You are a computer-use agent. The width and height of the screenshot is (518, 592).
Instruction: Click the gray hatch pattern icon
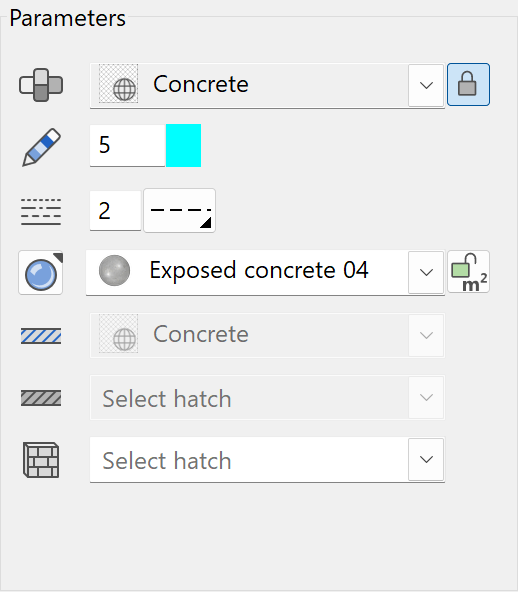coord(41,398)
